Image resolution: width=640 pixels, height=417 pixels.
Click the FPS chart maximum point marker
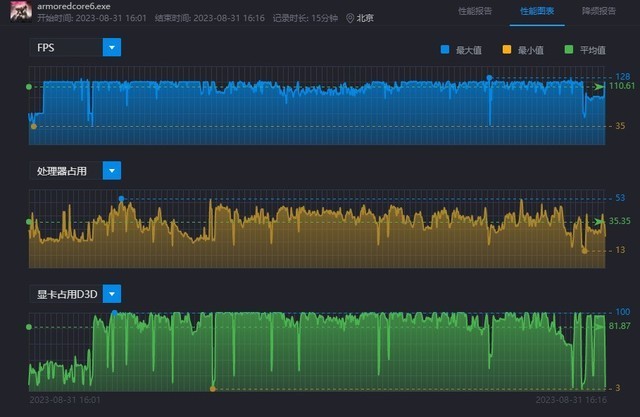click(x=489, y=78)
